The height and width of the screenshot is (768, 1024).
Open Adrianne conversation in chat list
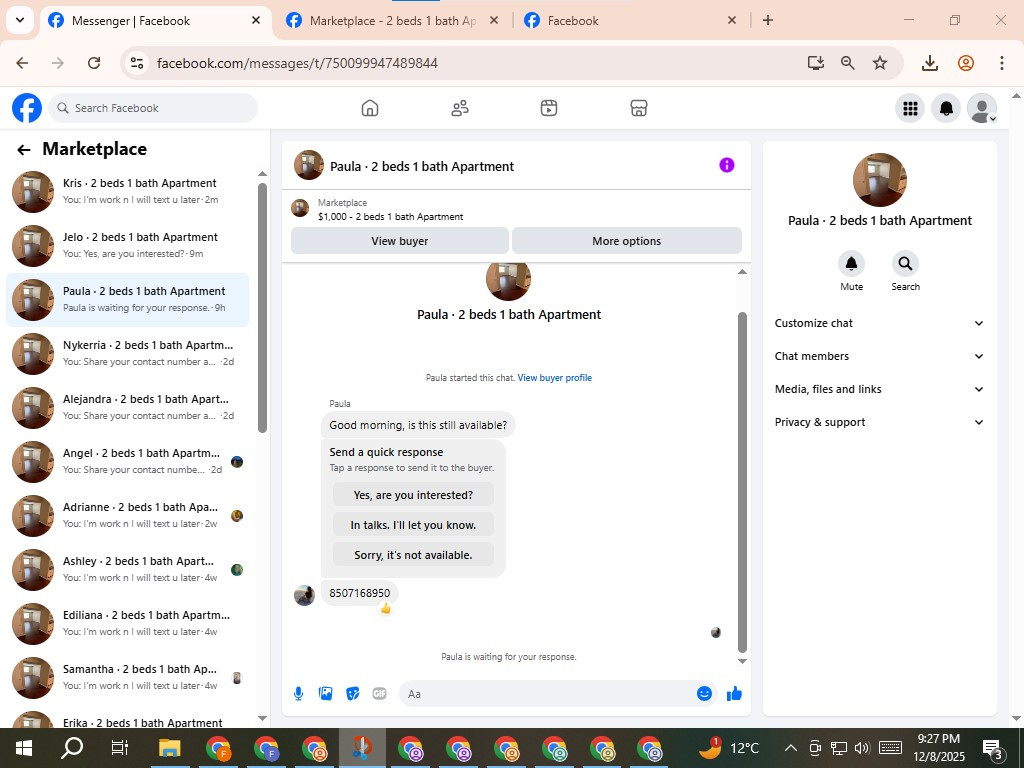click(127, 516)
